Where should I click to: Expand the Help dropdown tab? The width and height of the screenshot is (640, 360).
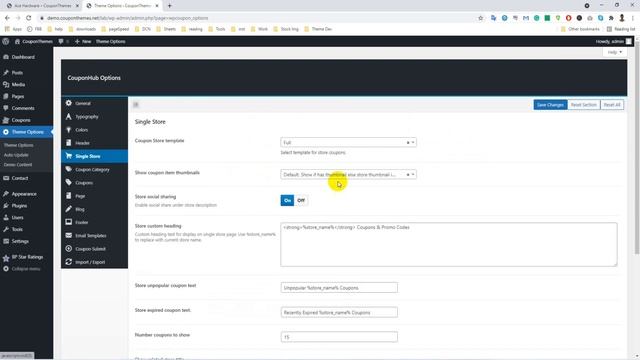(614, 52)
